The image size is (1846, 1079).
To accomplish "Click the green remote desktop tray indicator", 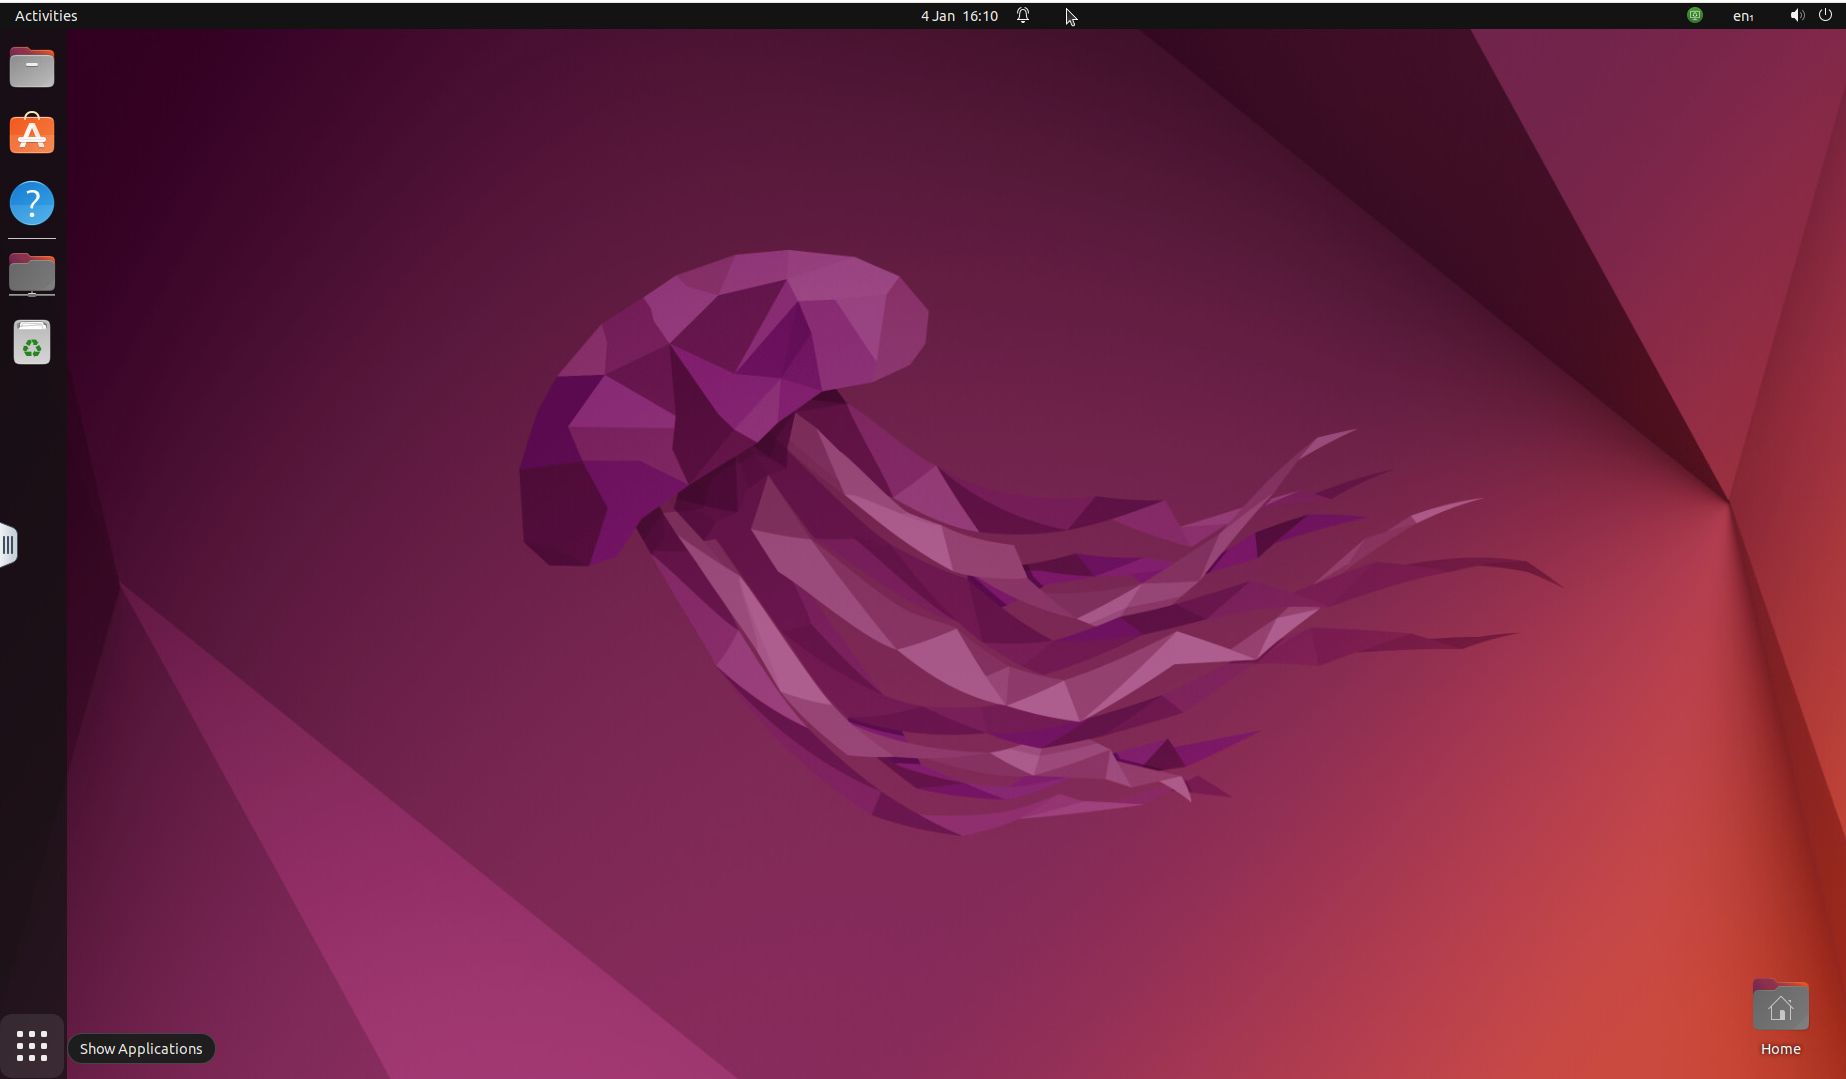I will 1695,15.
